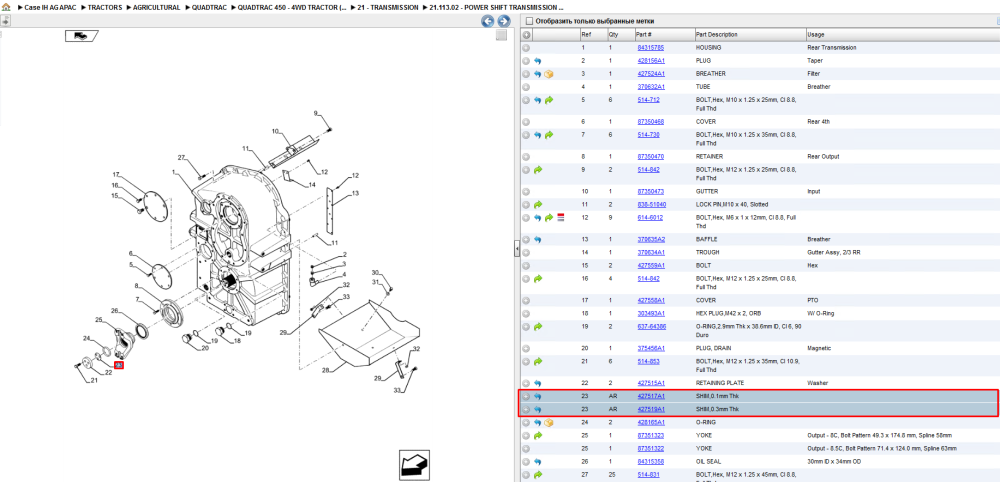Viewport: 1000px width, 482px height.
Task: Click 'PLUG, DRAIN' description cell
Action: (x=712, y=349)
